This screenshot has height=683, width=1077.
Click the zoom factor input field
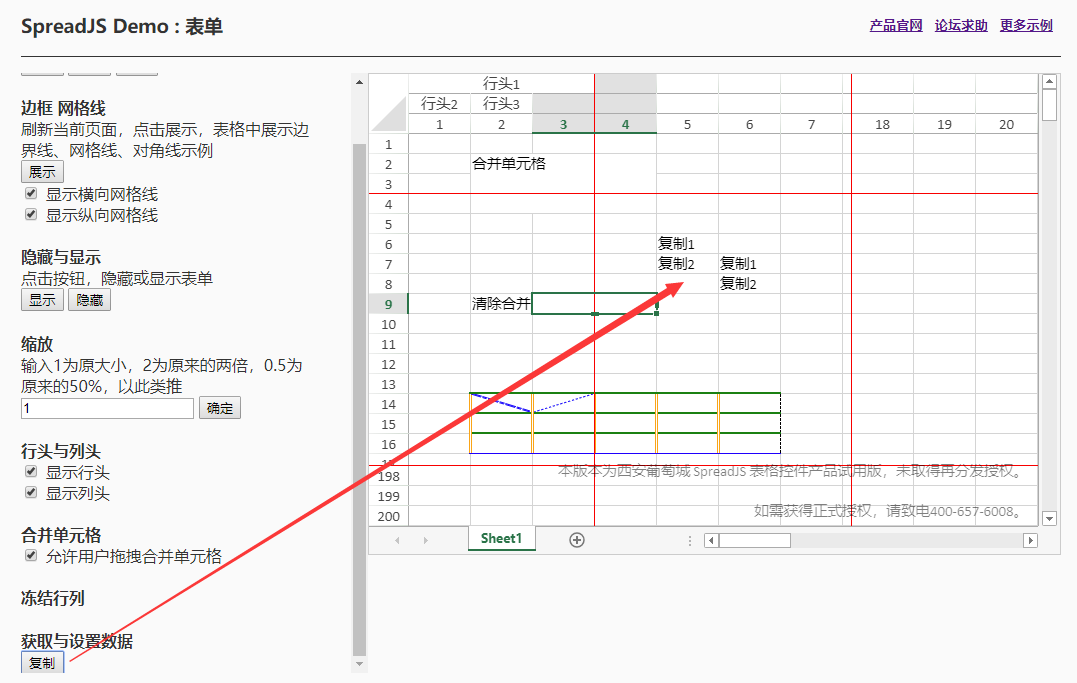(x=107, y=408)
